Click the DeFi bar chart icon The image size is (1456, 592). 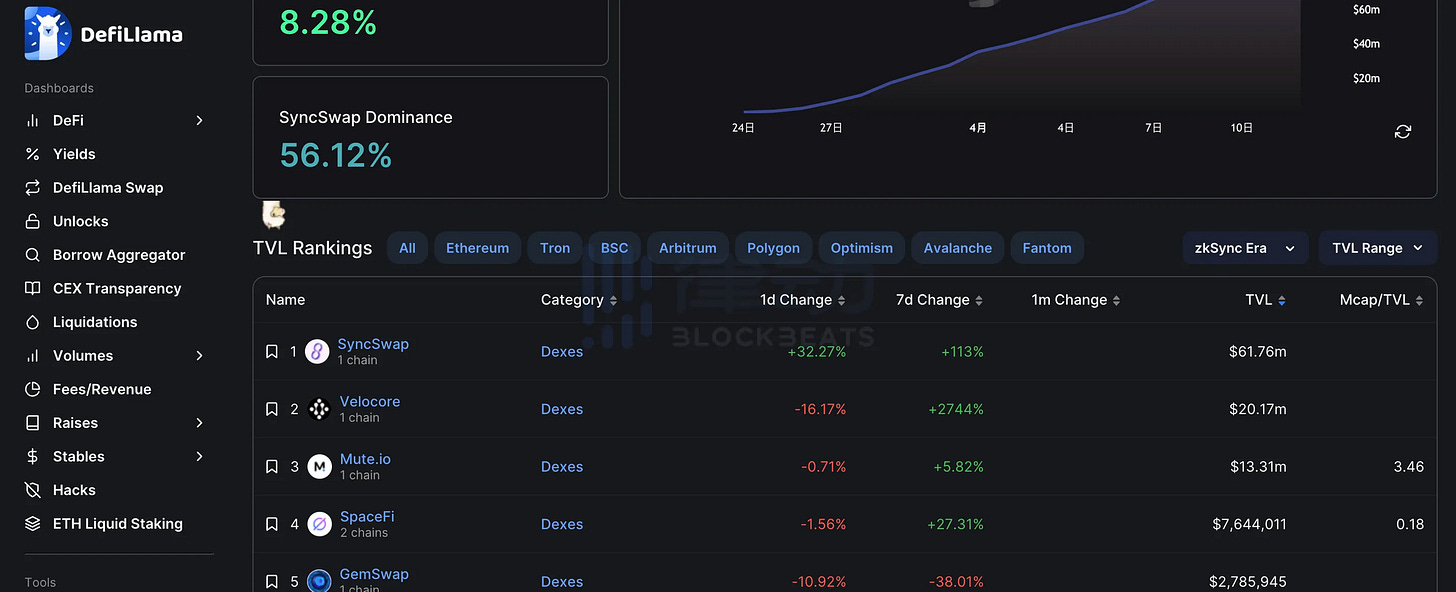(33, 120)
